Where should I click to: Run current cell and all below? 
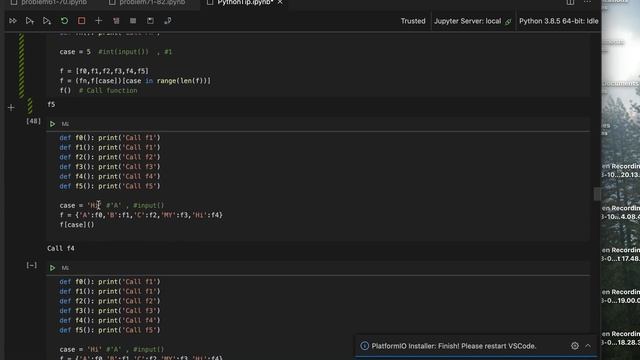(x=47, y=21)
